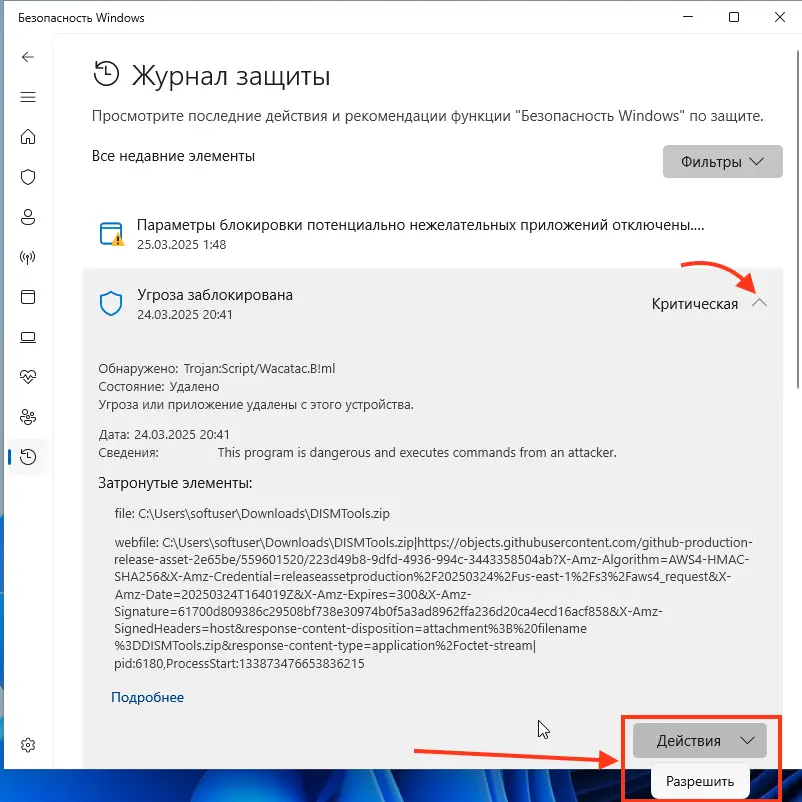Open Settings gear at sidebar bottom

[28, 745]
